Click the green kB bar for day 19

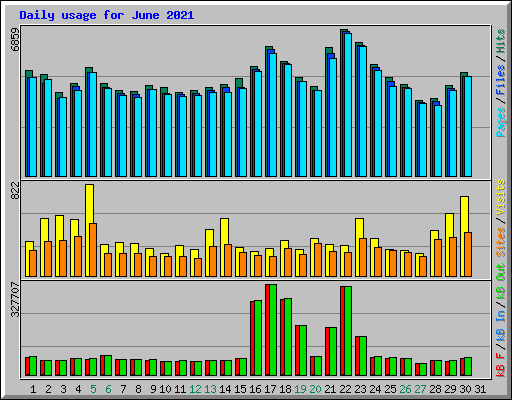point(303,351)
